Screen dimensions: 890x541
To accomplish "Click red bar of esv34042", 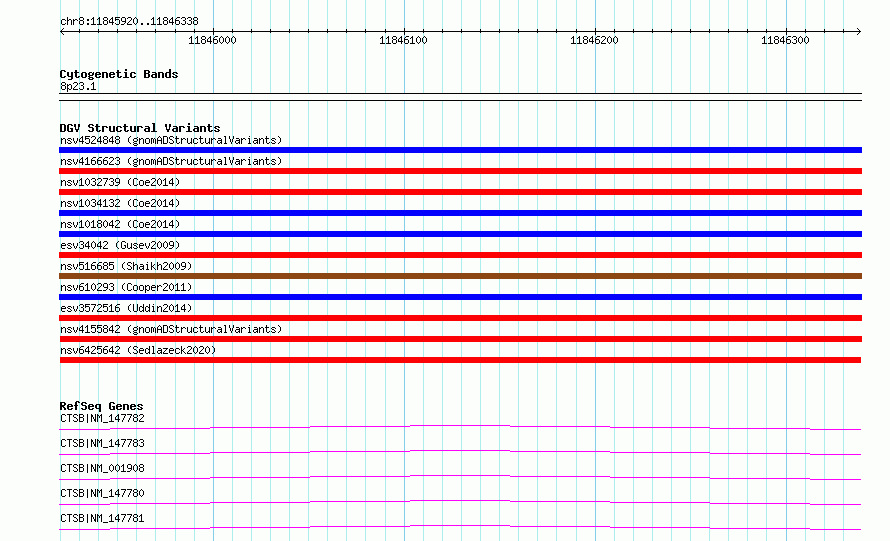I will tap(460, 255).
